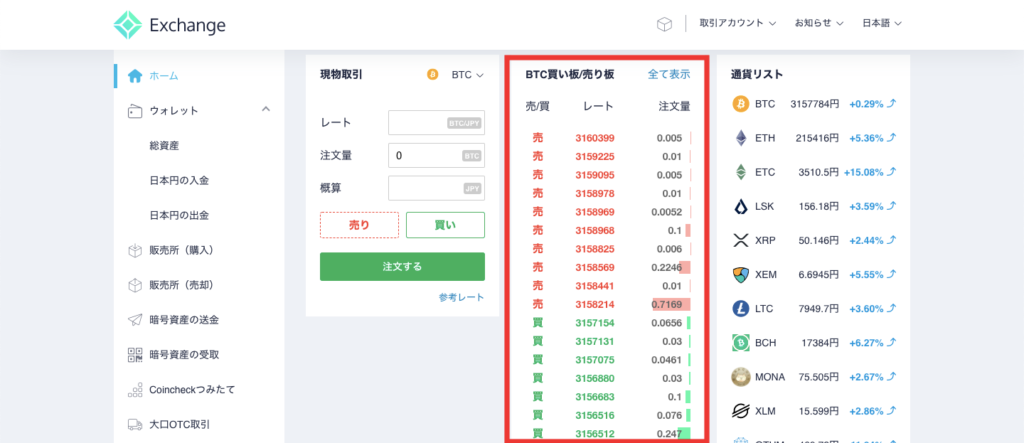The width and height of the screenshot is (1024, 443).
Task: Click the 3158214 sell order depth bar
Action: pos(670,304)
